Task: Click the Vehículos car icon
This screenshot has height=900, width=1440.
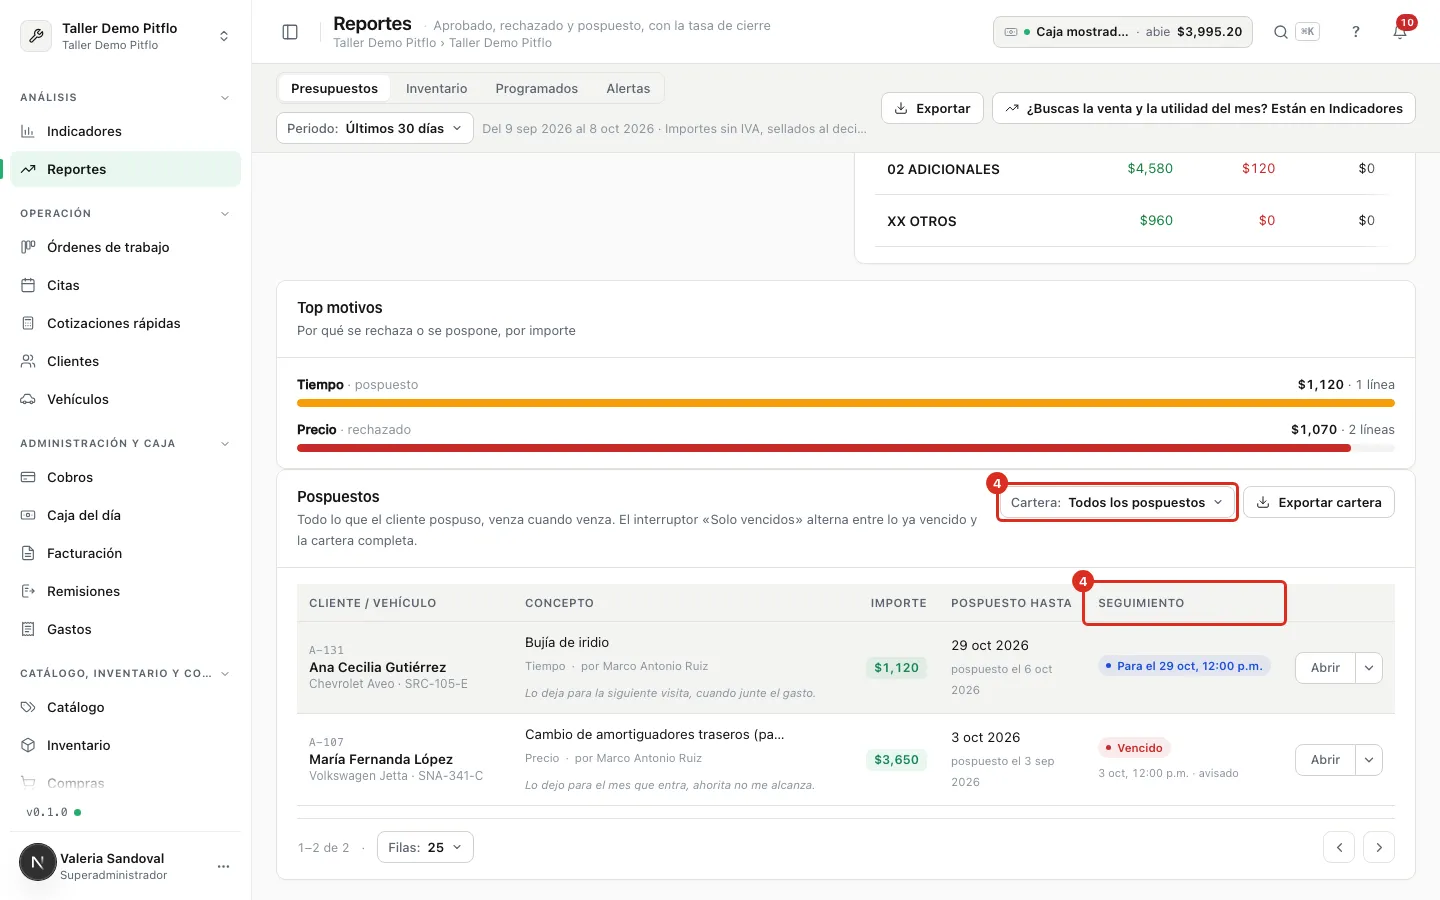Action: pyautogui.click(x=28, y=399)
